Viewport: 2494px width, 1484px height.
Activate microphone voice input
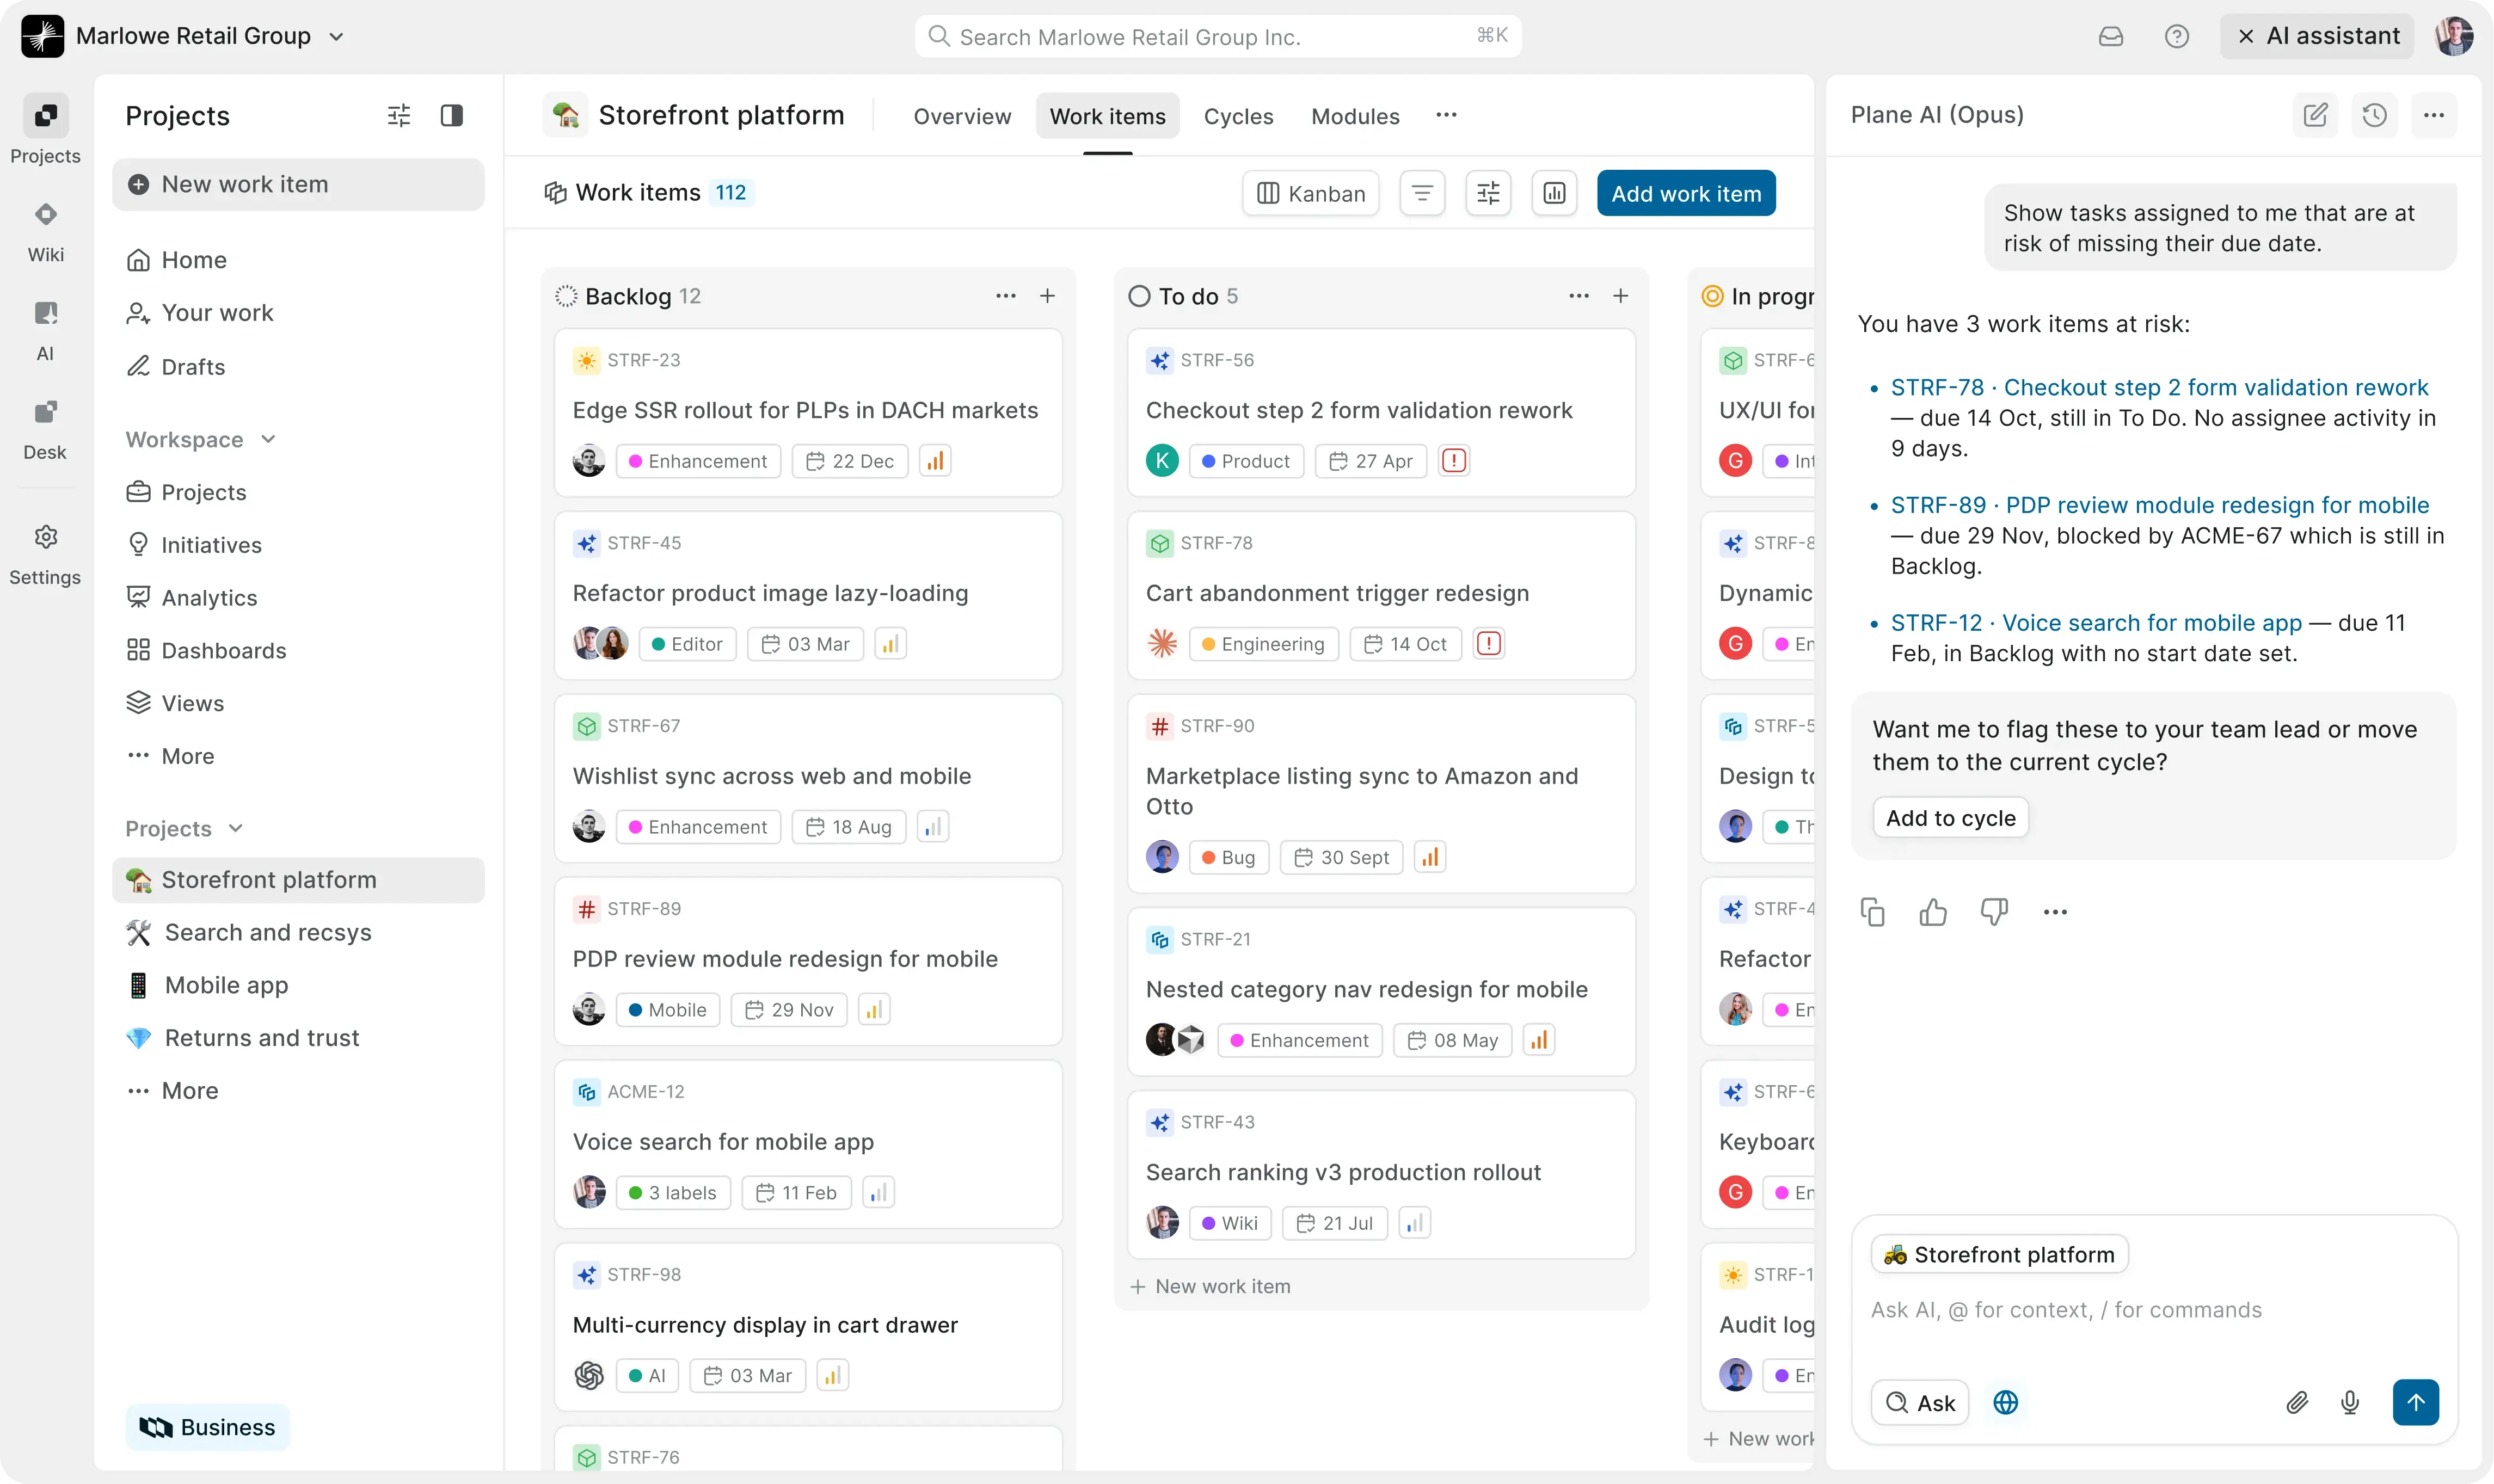pos(2350,1402)
